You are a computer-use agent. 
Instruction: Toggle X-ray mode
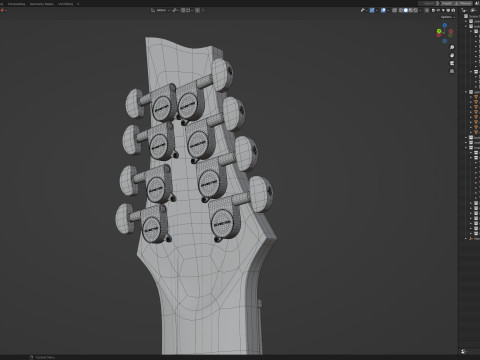[395, 10]
